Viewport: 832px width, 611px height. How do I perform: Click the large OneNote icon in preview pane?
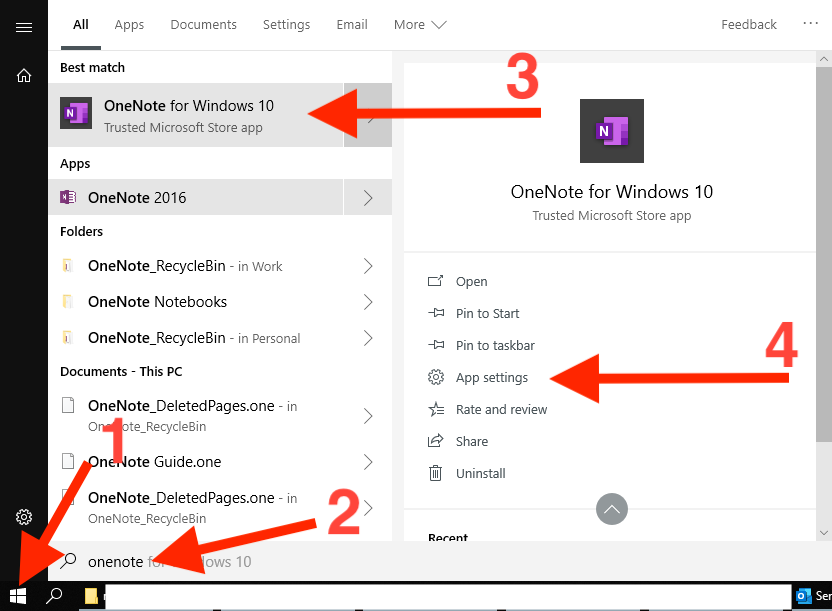(x=612, y=131)
